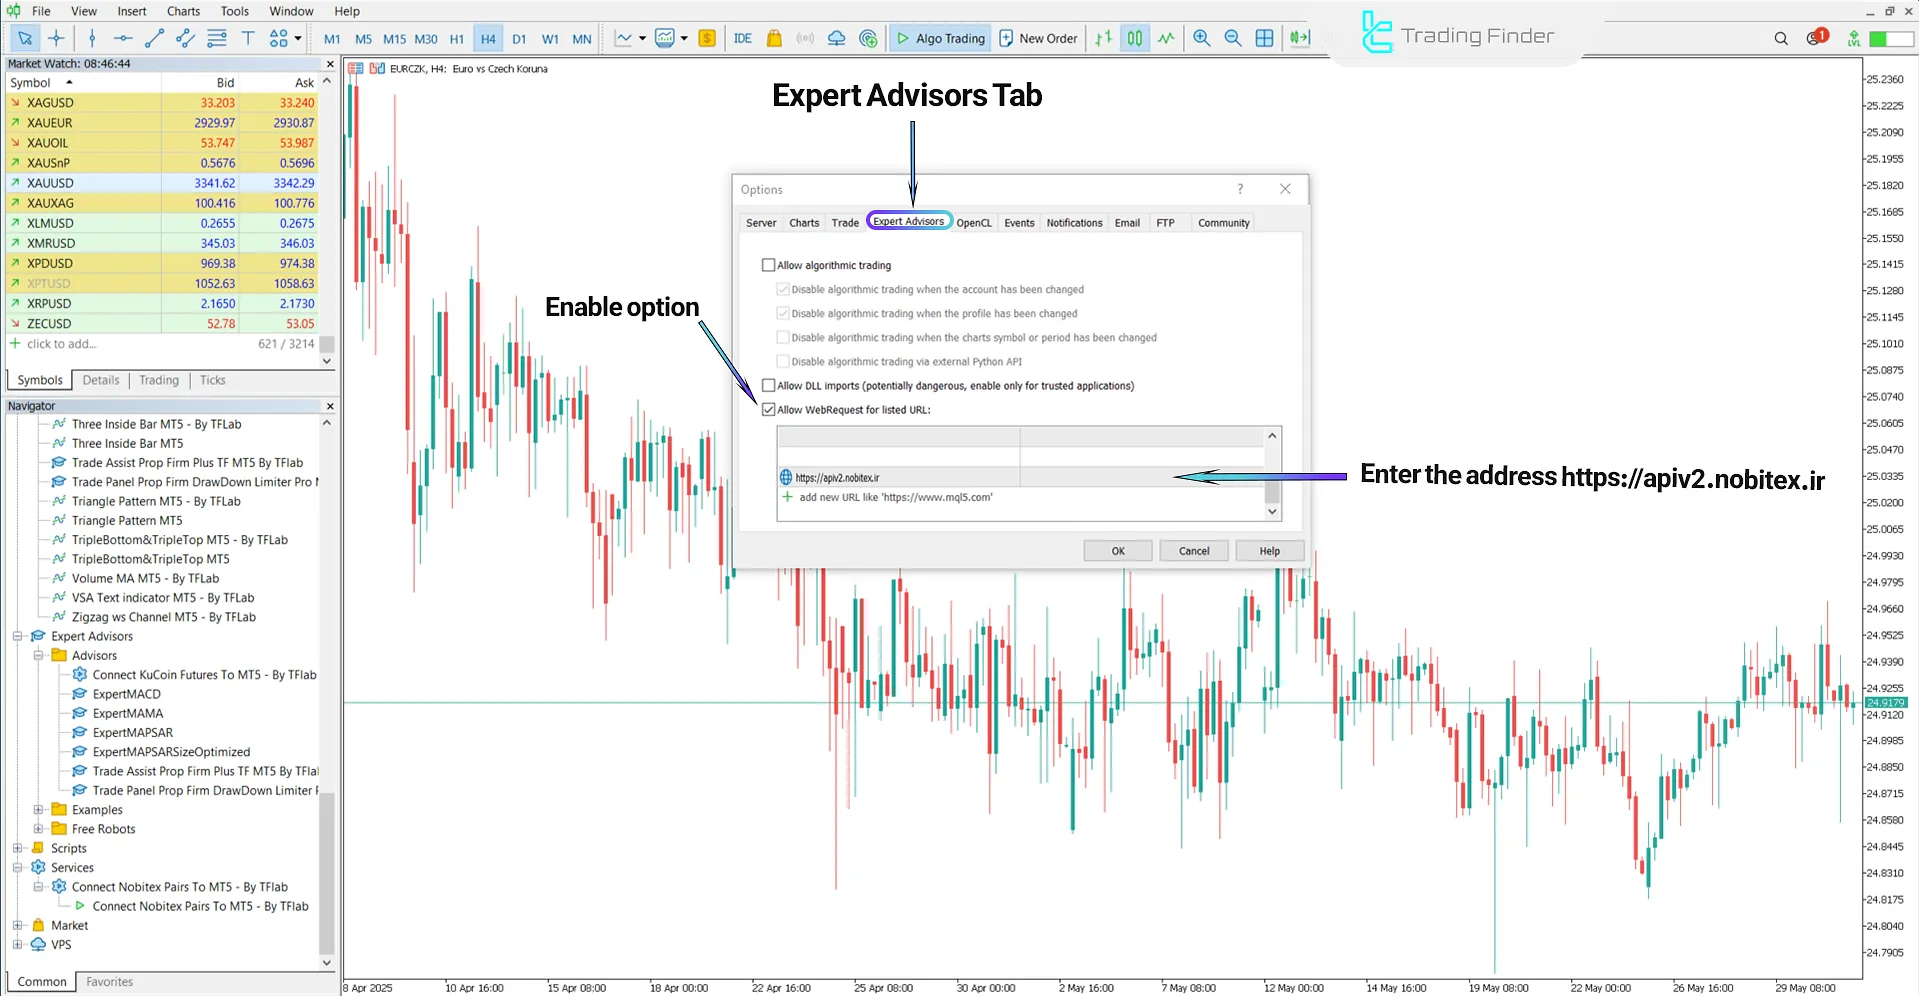Open MetaEditor with the IDE icon
This screenshot has width=1919, height=996.
click(x=742, y=38)
